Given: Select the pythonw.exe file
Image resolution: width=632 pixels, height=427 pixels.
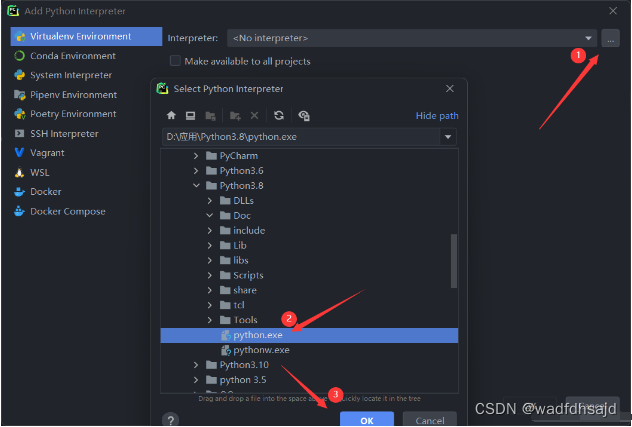Looking at the screenshot, I should [x=309, y=350].
